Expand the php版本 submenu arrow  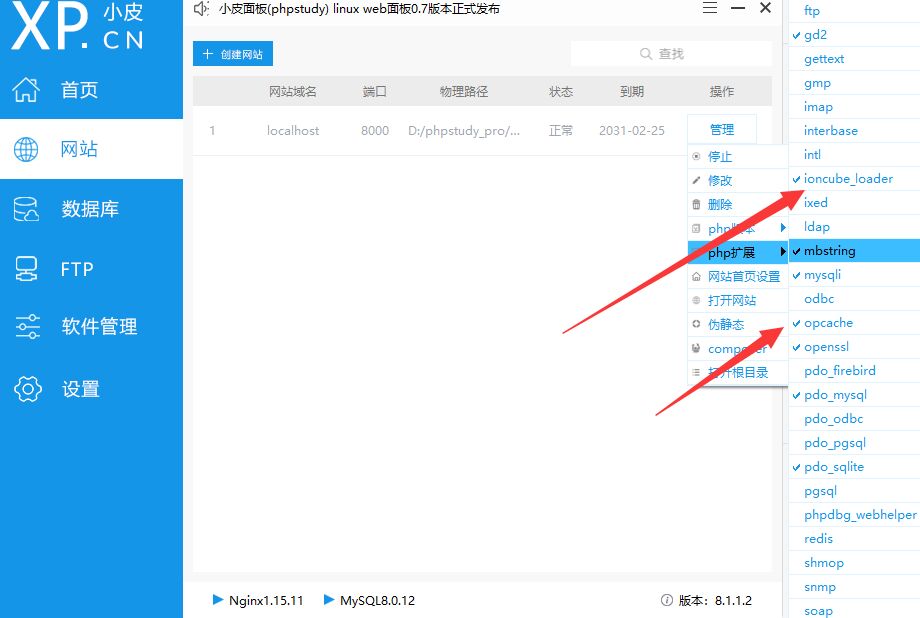tap(783, 228)
